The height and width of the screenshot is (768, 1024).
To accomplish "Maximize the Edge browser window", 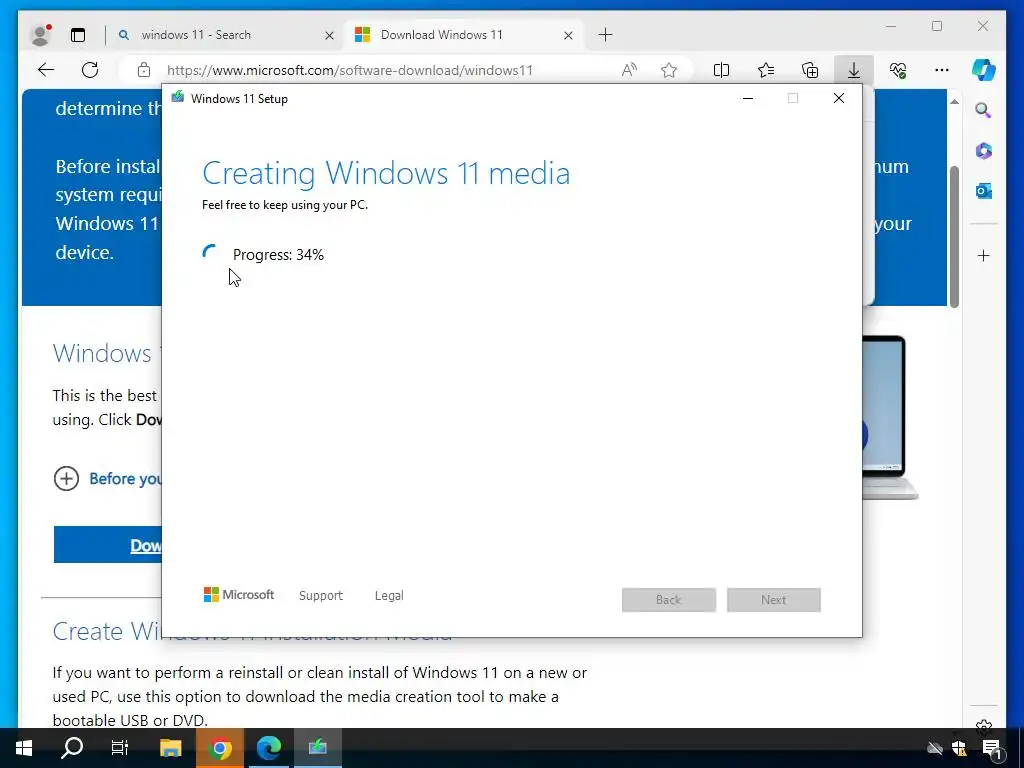I will click(936, 26).
